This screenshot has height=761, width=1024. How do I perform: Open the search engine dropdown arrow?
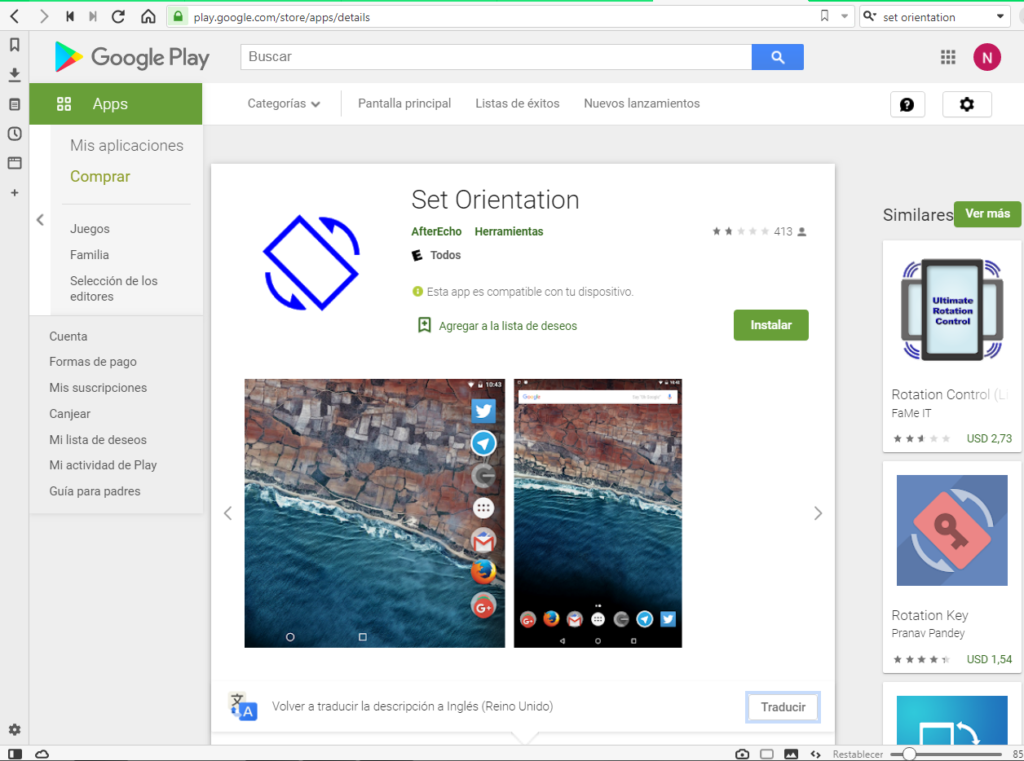pyautogui.click(x=1000, y=17)
